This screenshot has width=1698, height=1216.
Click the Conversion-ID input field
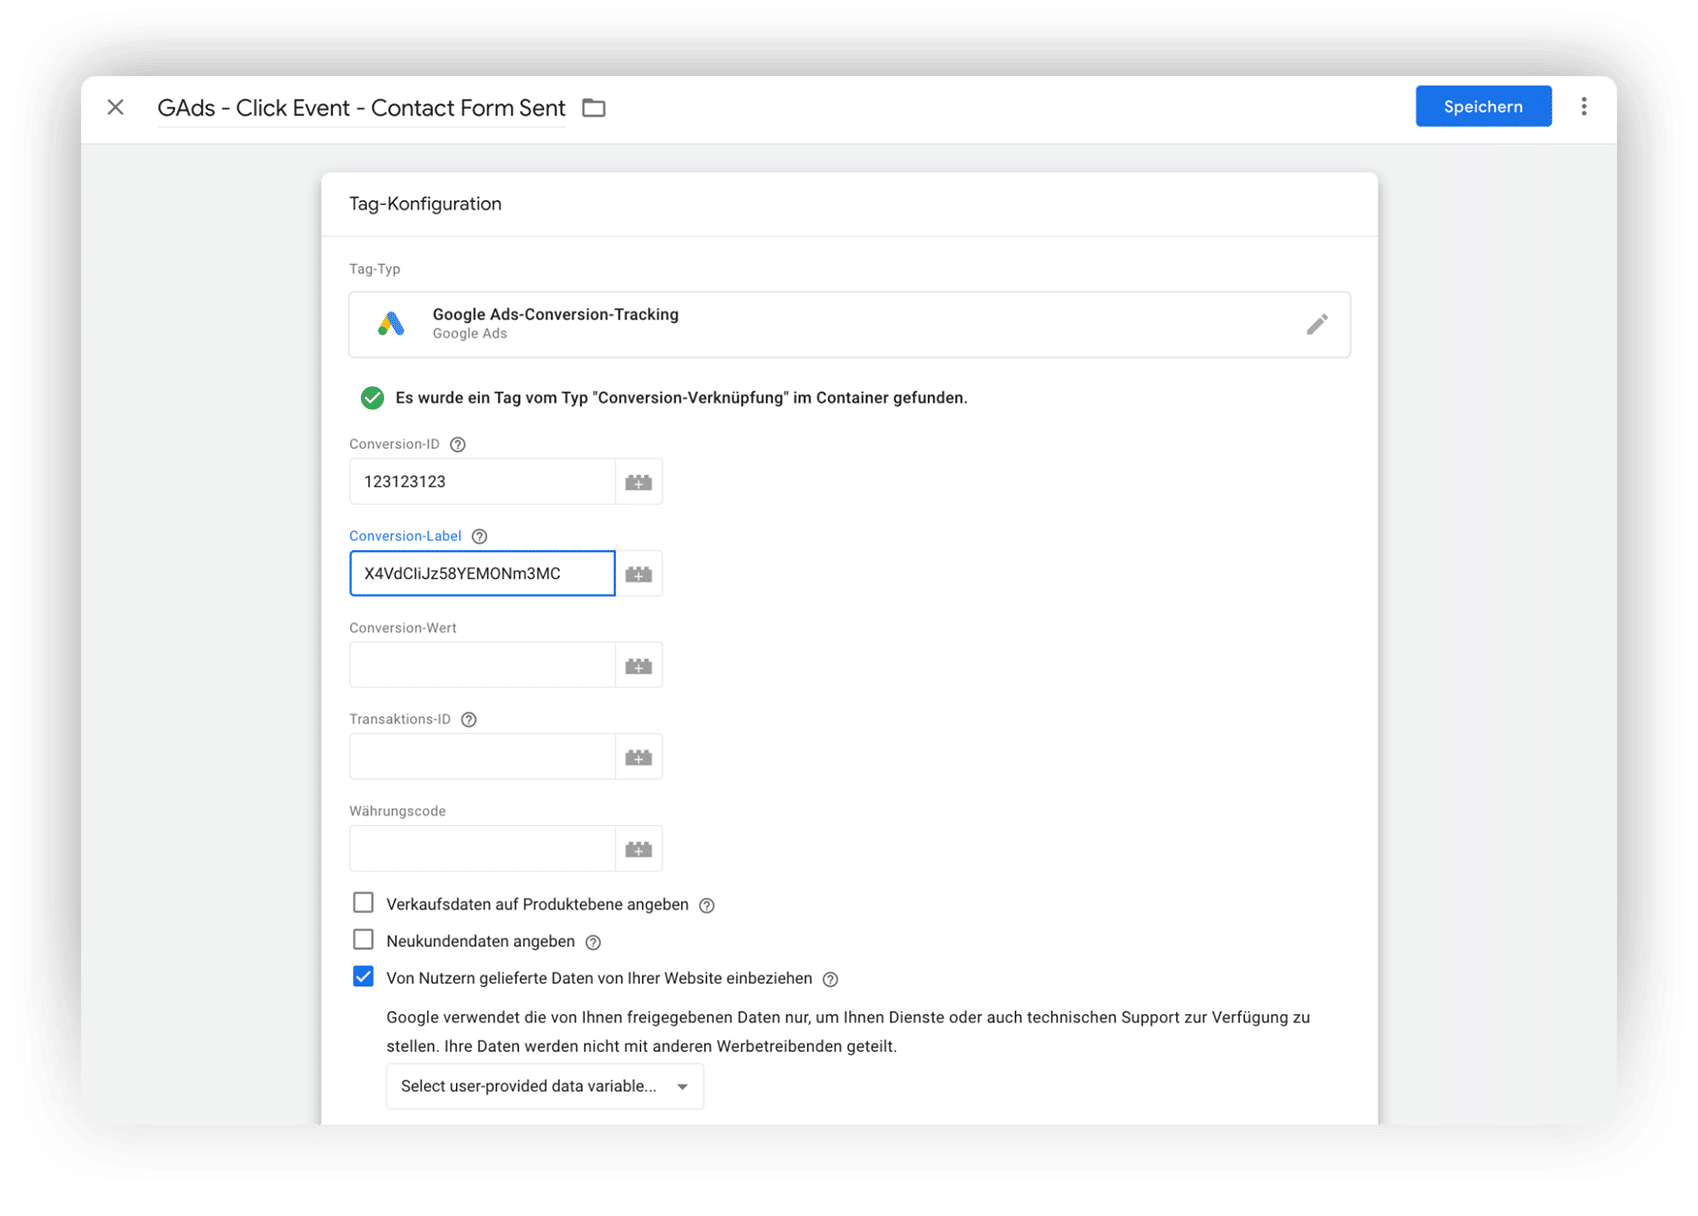coord(482,482)
